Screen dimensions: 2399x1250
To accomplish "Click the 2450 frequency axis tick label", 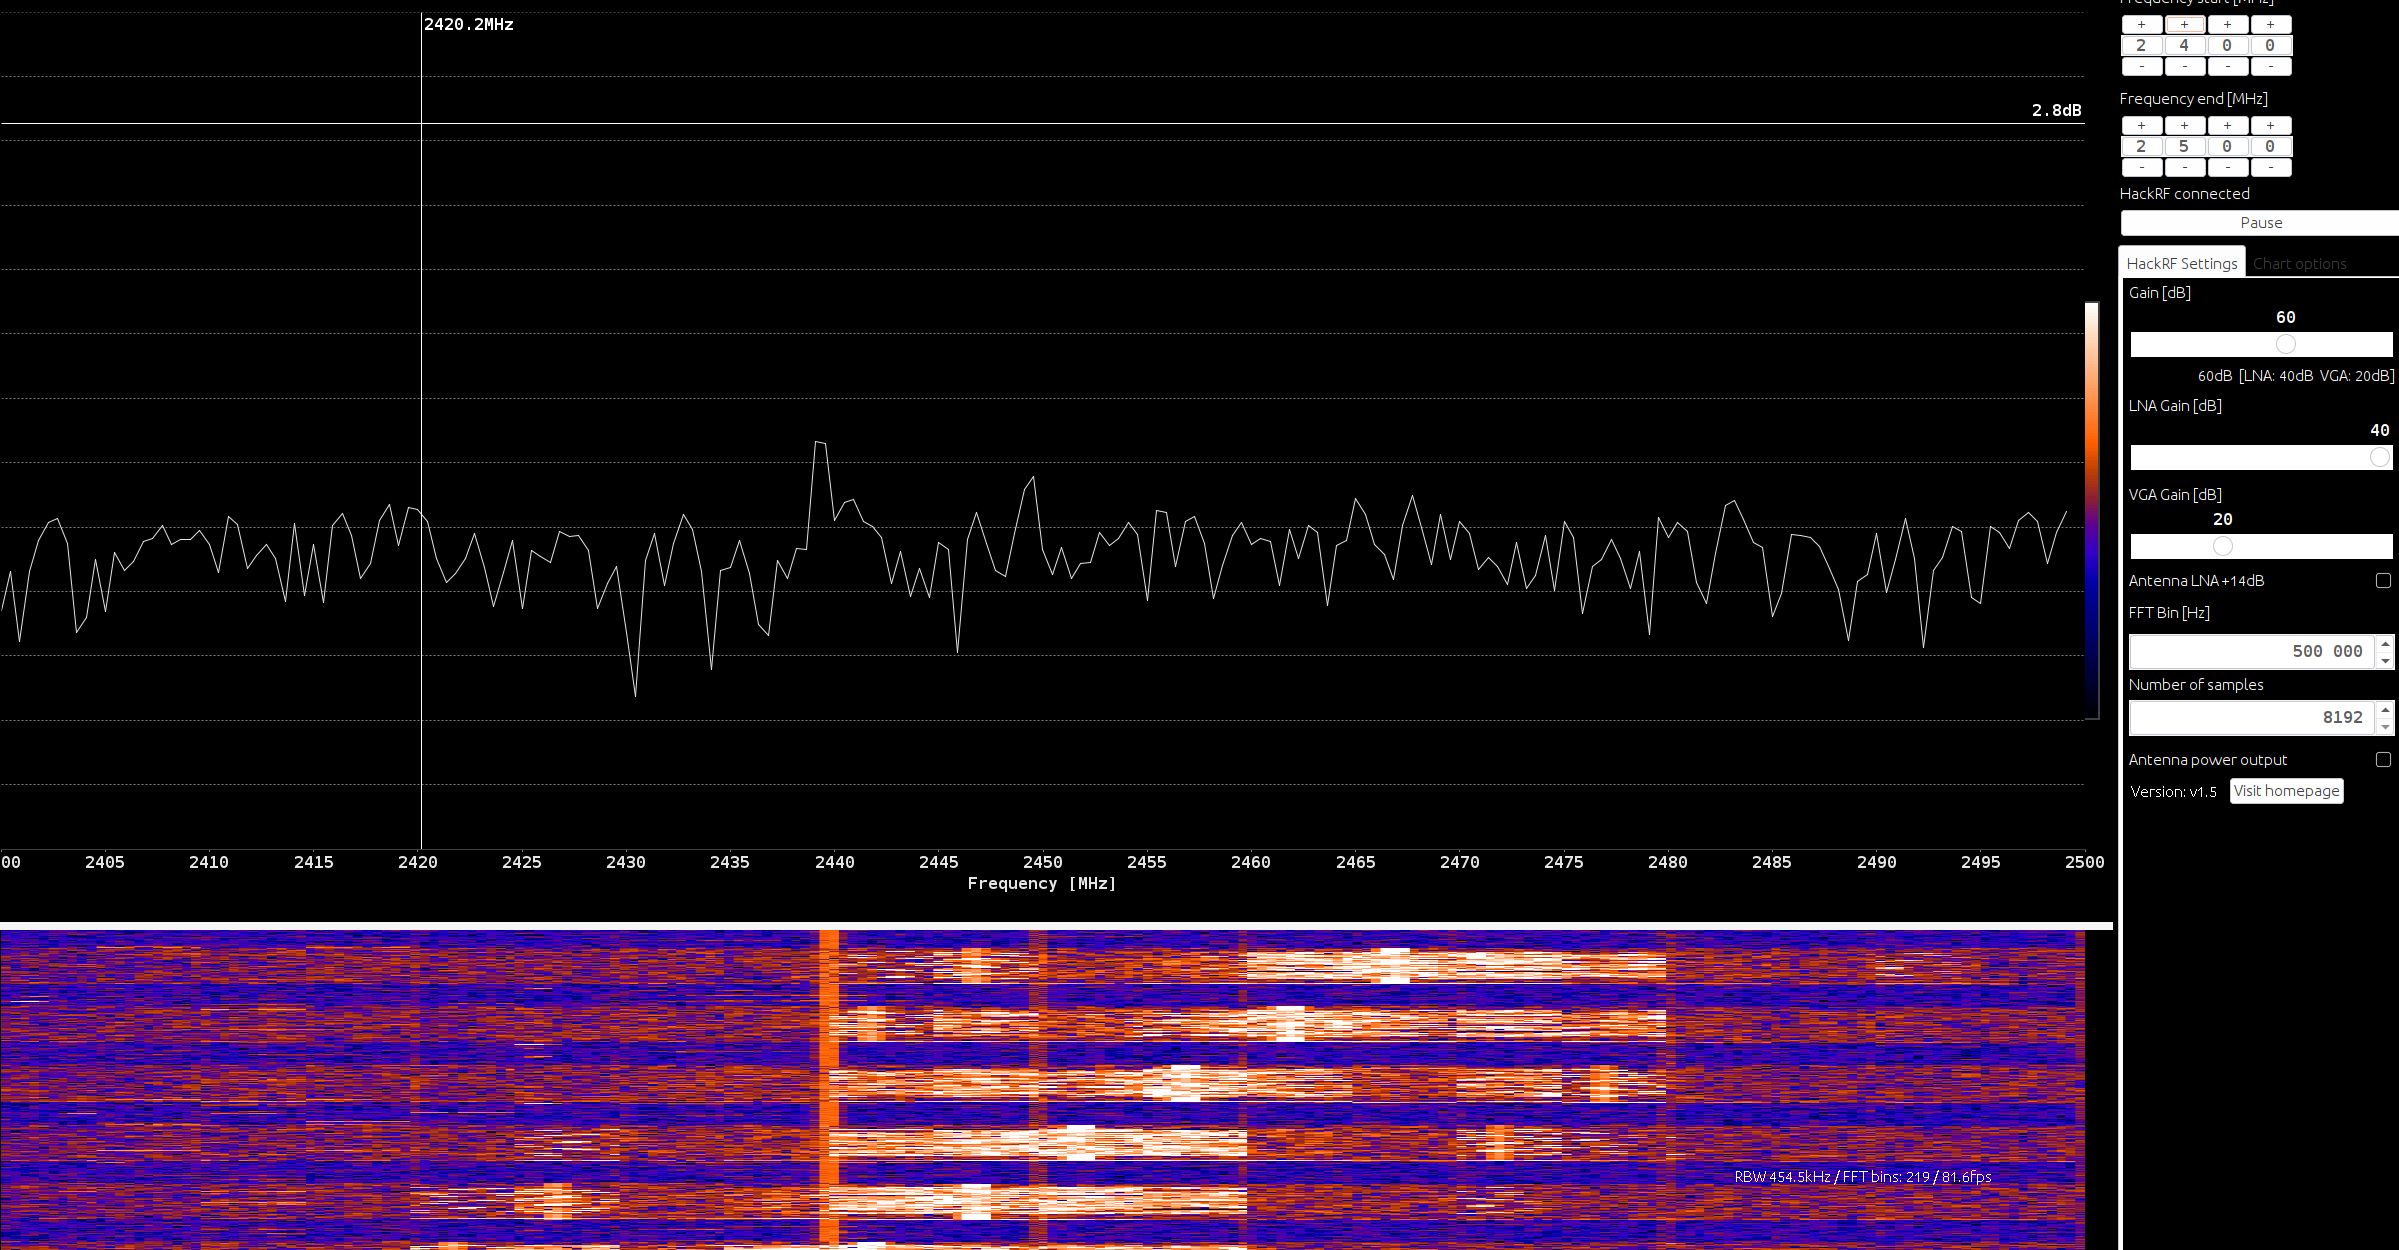I will pyautogui.click(x=1042, y=862).
